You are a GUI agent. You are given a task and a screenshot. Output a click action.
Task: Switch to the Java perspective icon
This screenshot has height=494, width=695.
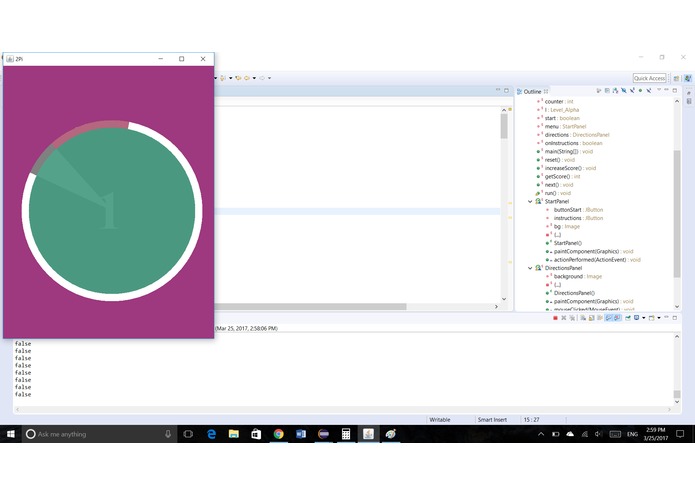(x=687, y=78)
